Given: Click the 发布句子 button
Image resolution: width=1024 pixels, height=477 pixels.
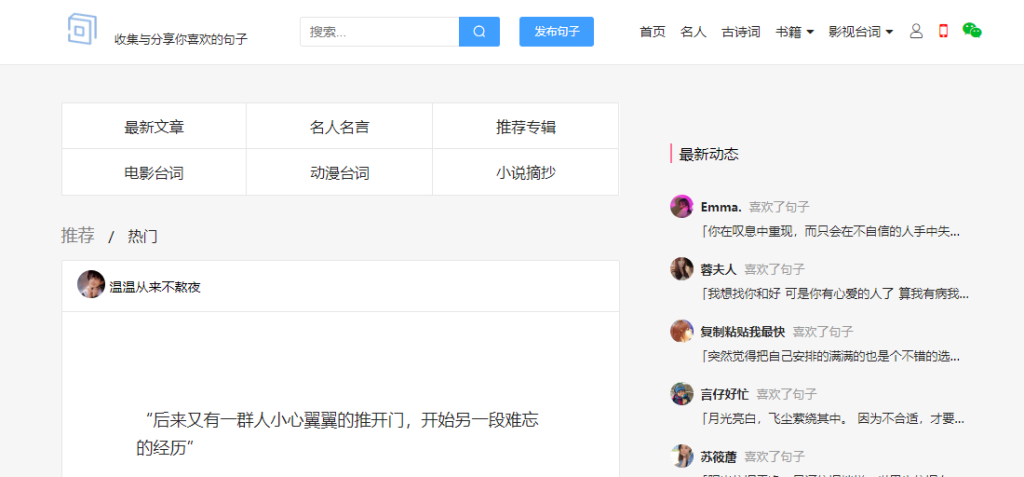Looking at the screenshot, I should pos(556,31).
